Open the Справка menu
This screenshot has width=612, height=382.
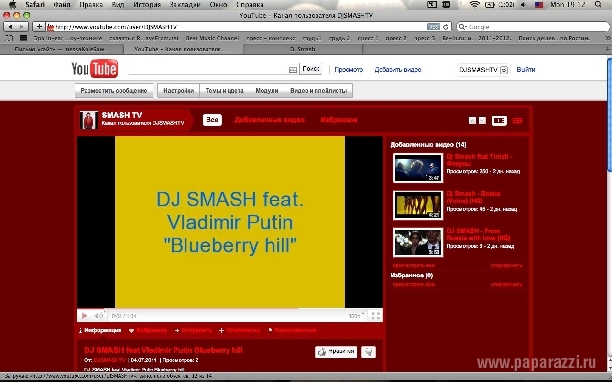[250, 5]
